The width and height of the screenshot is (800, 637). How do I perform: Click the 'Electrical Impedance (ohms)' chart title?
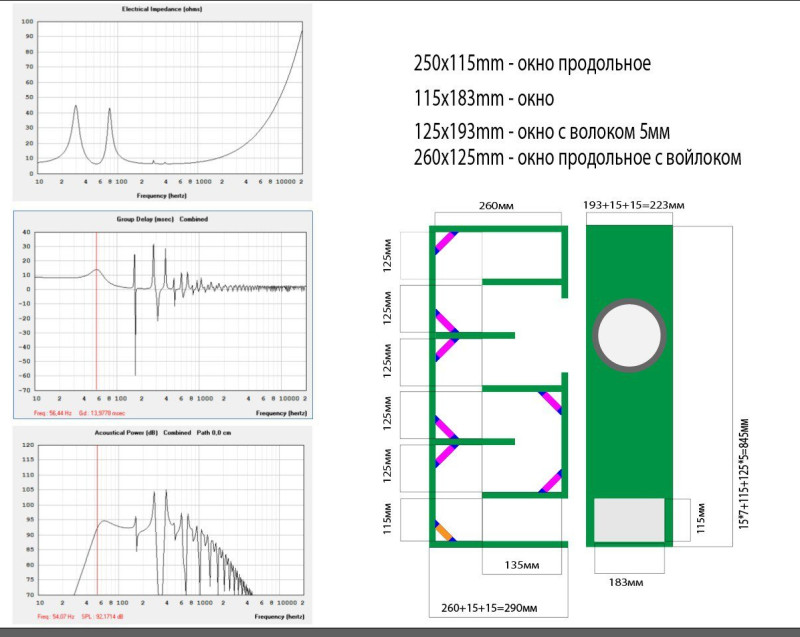[162, 9]
